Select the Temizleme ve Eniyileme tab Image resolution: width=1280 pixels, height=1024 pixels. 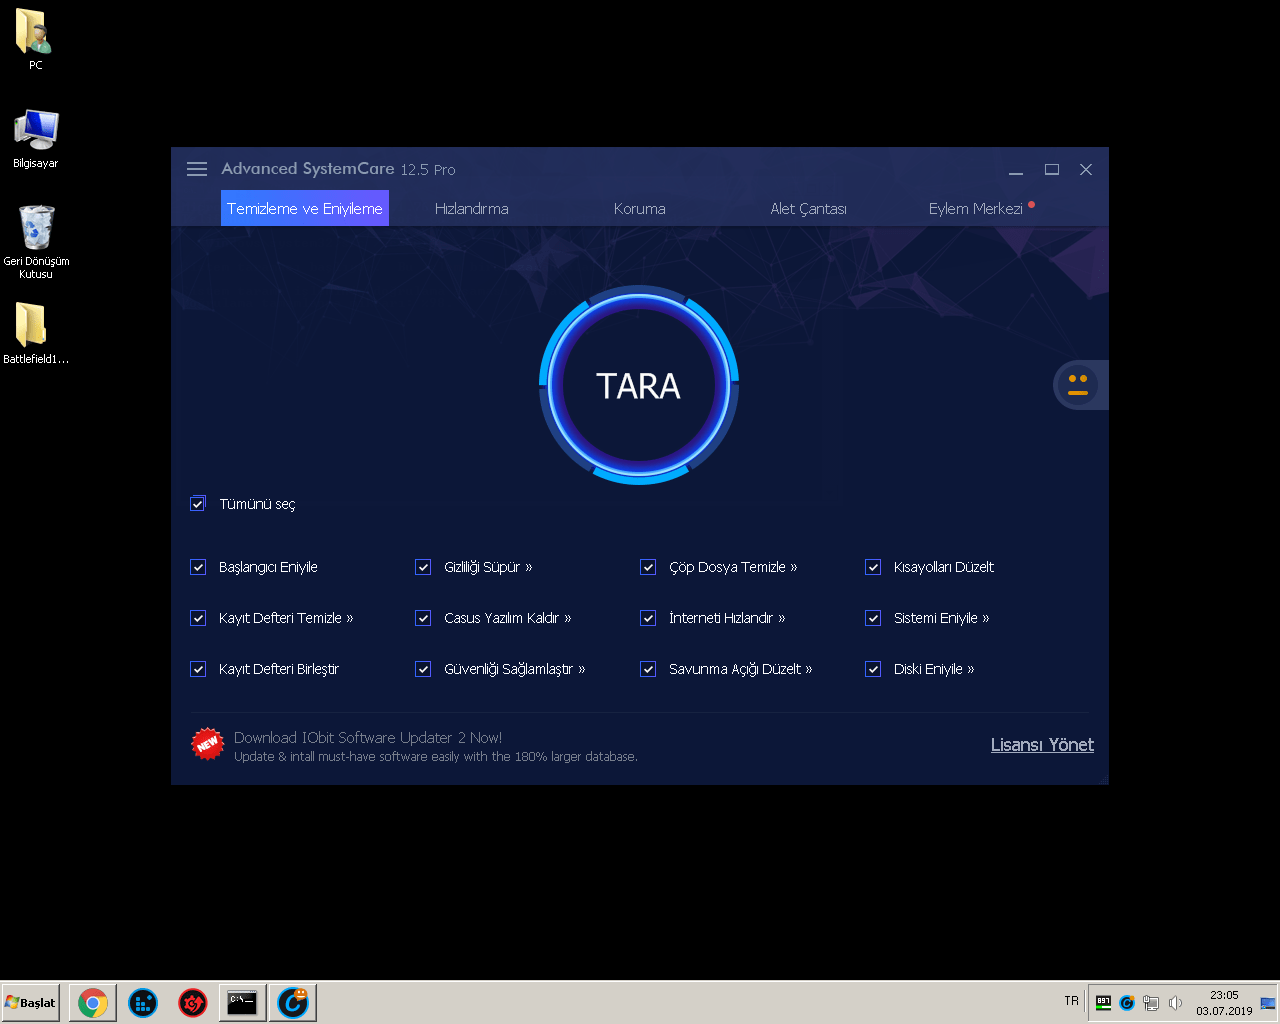point(305,208)
